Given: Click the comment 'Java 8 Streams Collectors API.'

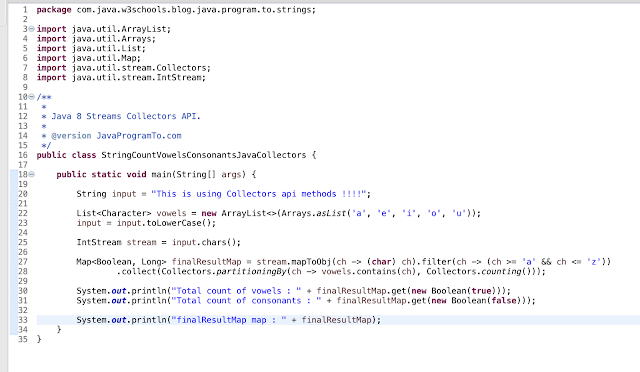Looking at the screenshot, I should click(126, 116).
